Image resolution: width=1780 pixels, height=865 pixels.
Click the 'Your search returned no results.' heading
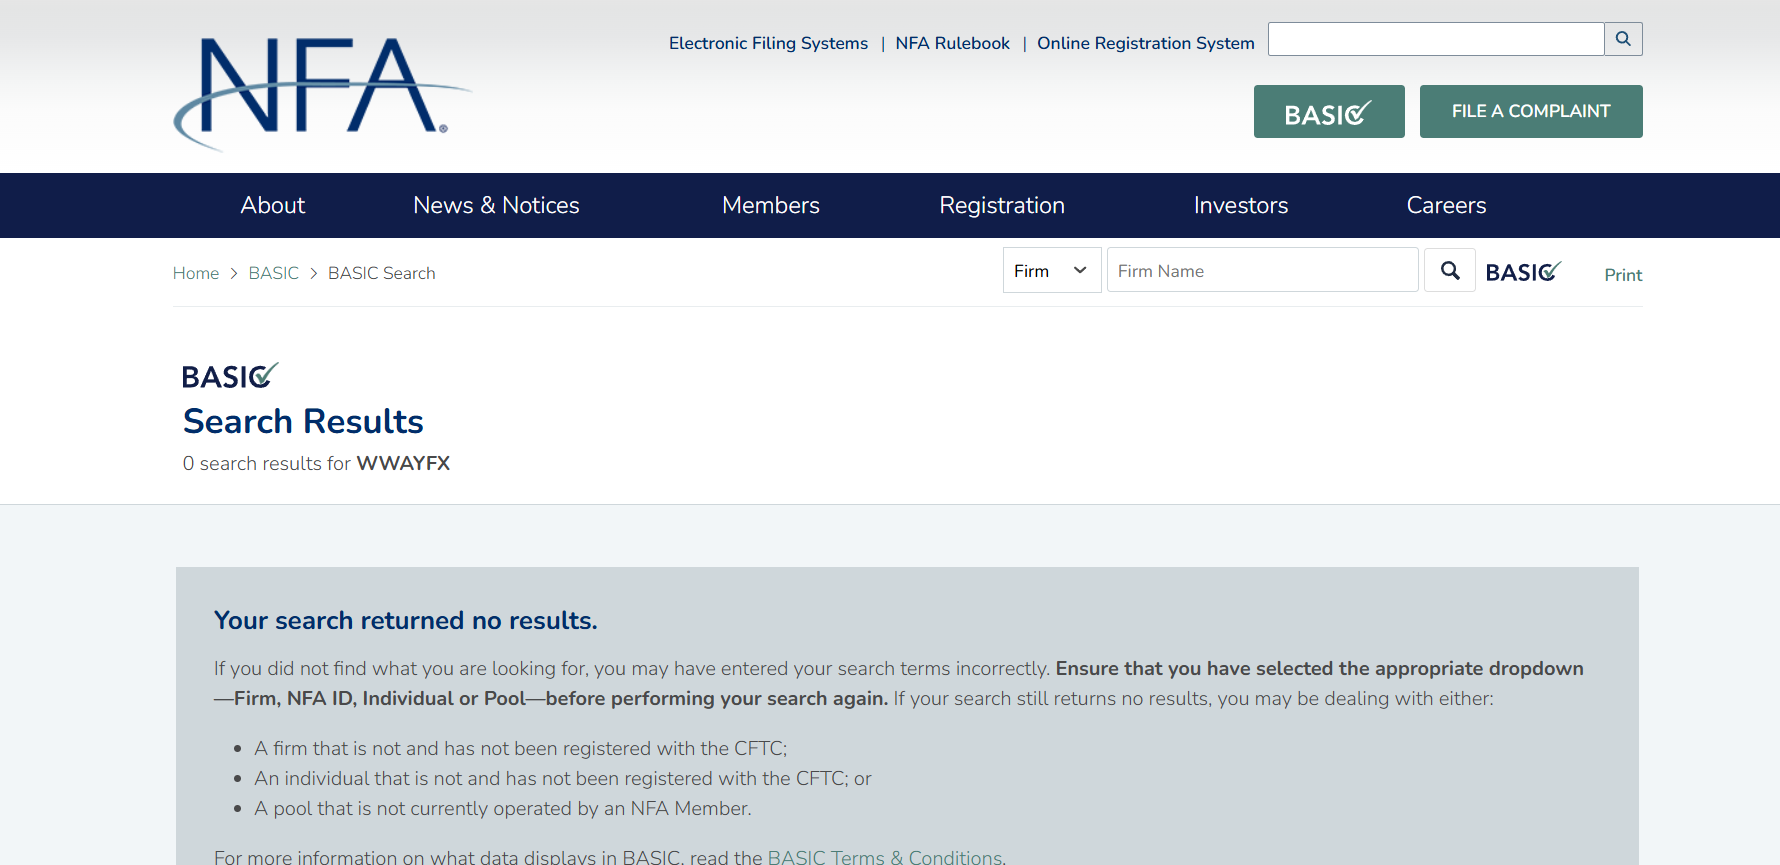[x=405, y=620]
